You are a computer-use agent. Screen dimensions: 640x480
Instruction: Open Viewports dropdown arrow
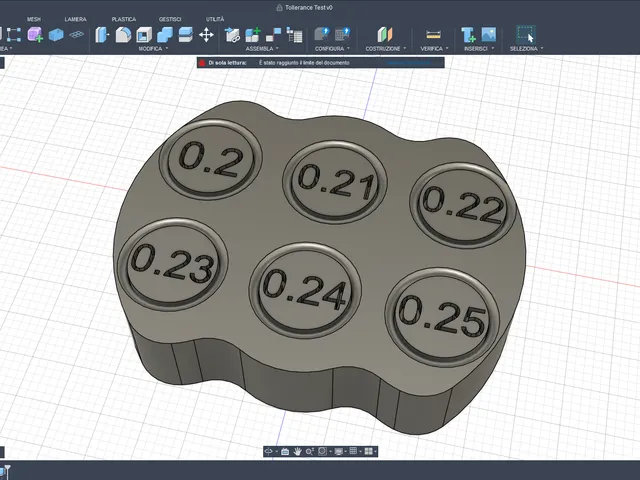tap(376, 451)
